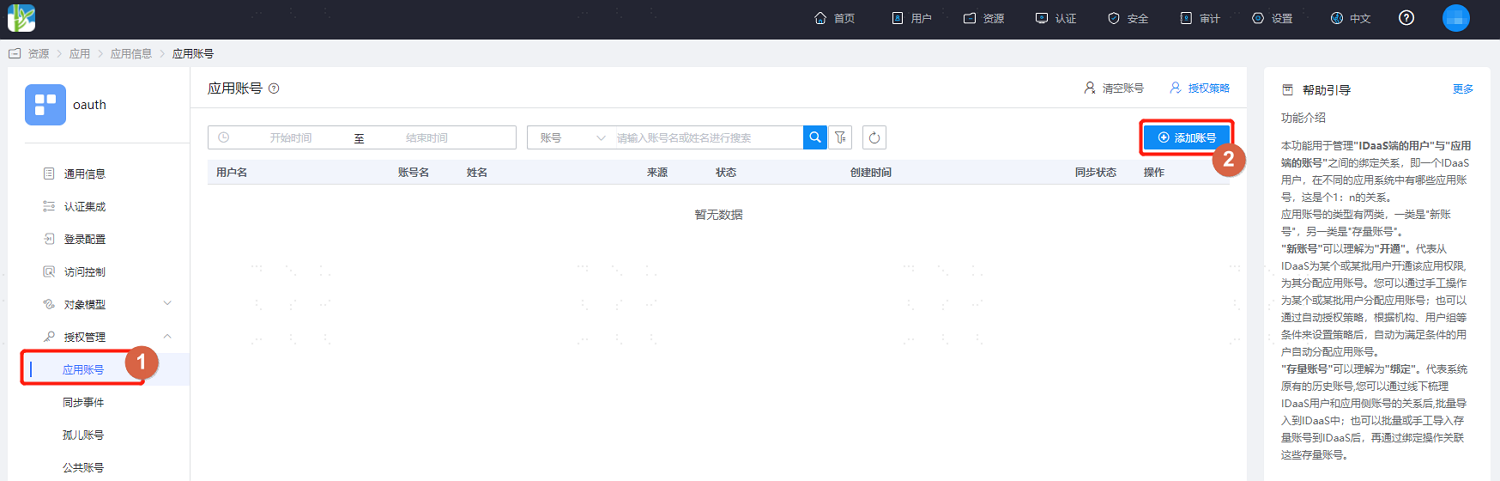Click the oauth application icon

point(45,104)
